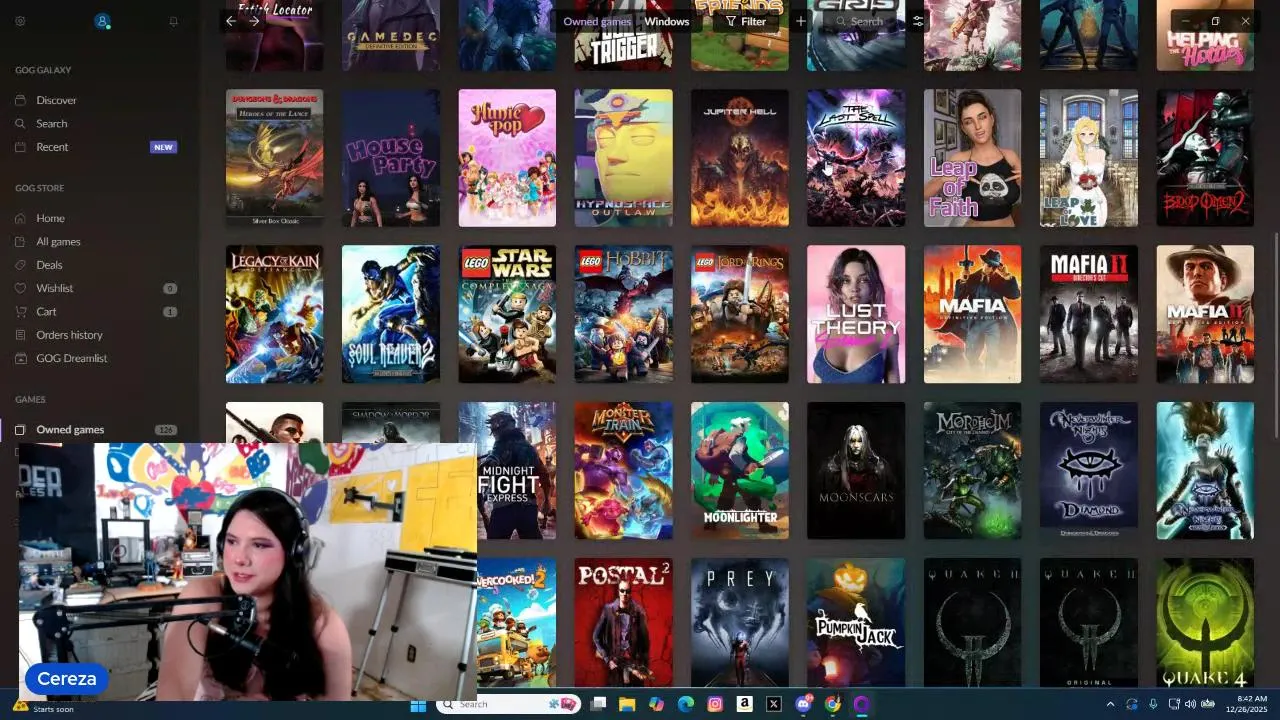This screenshot has height=720, width=1280.
Task: Open the House Party game tile
Action: pyautogui.click(x=391, y=158)
